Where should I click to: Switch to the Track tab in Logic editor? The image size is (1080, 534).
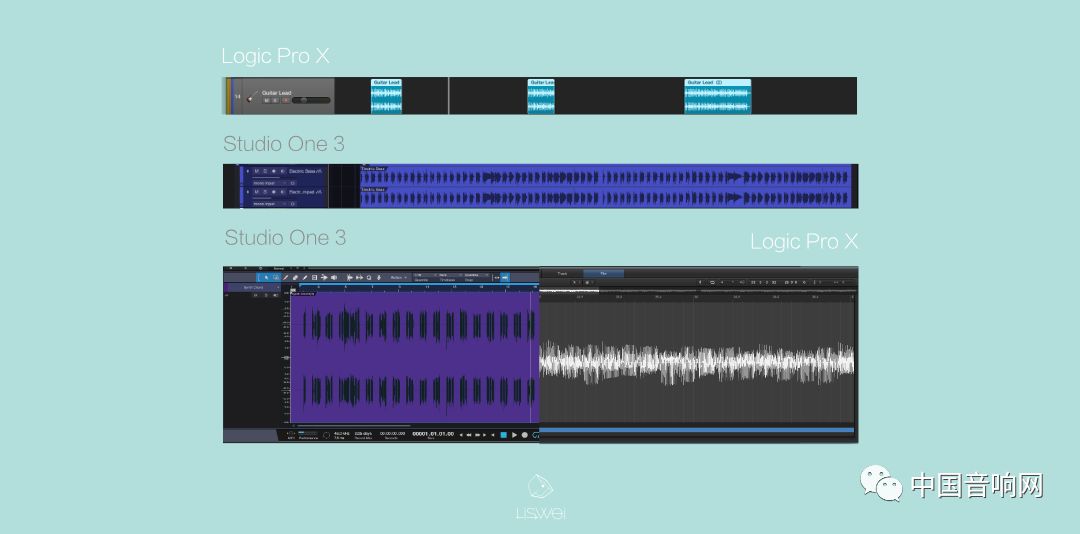tap(562, 274)
